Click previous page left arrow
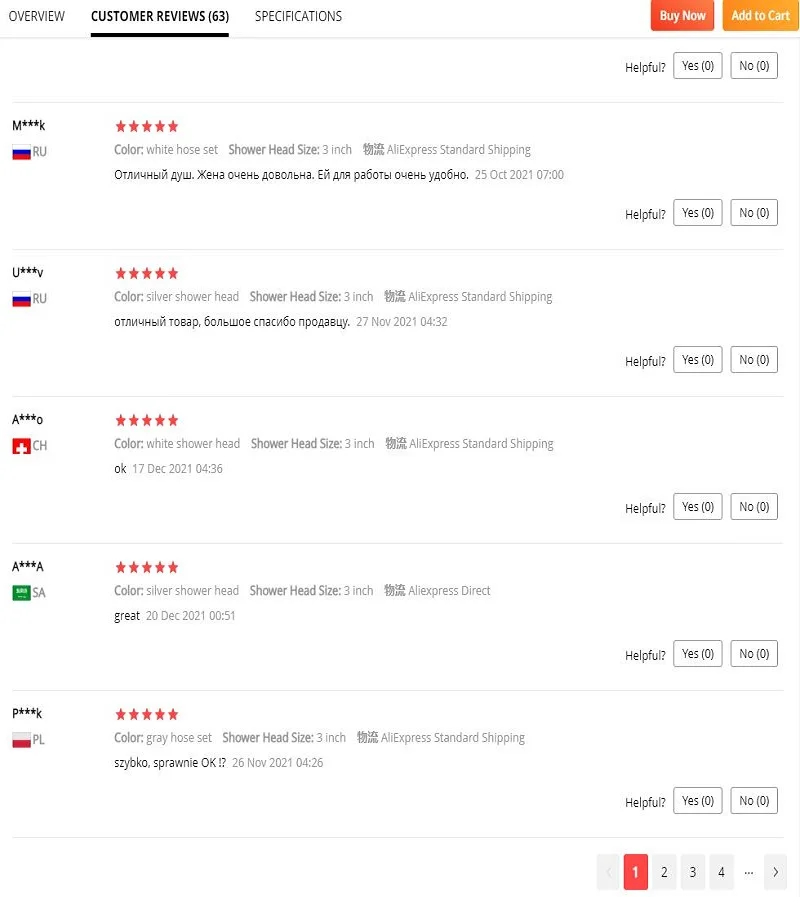This screenshot has height=897, width=800. pyautogui.click(x=607, y=872)
